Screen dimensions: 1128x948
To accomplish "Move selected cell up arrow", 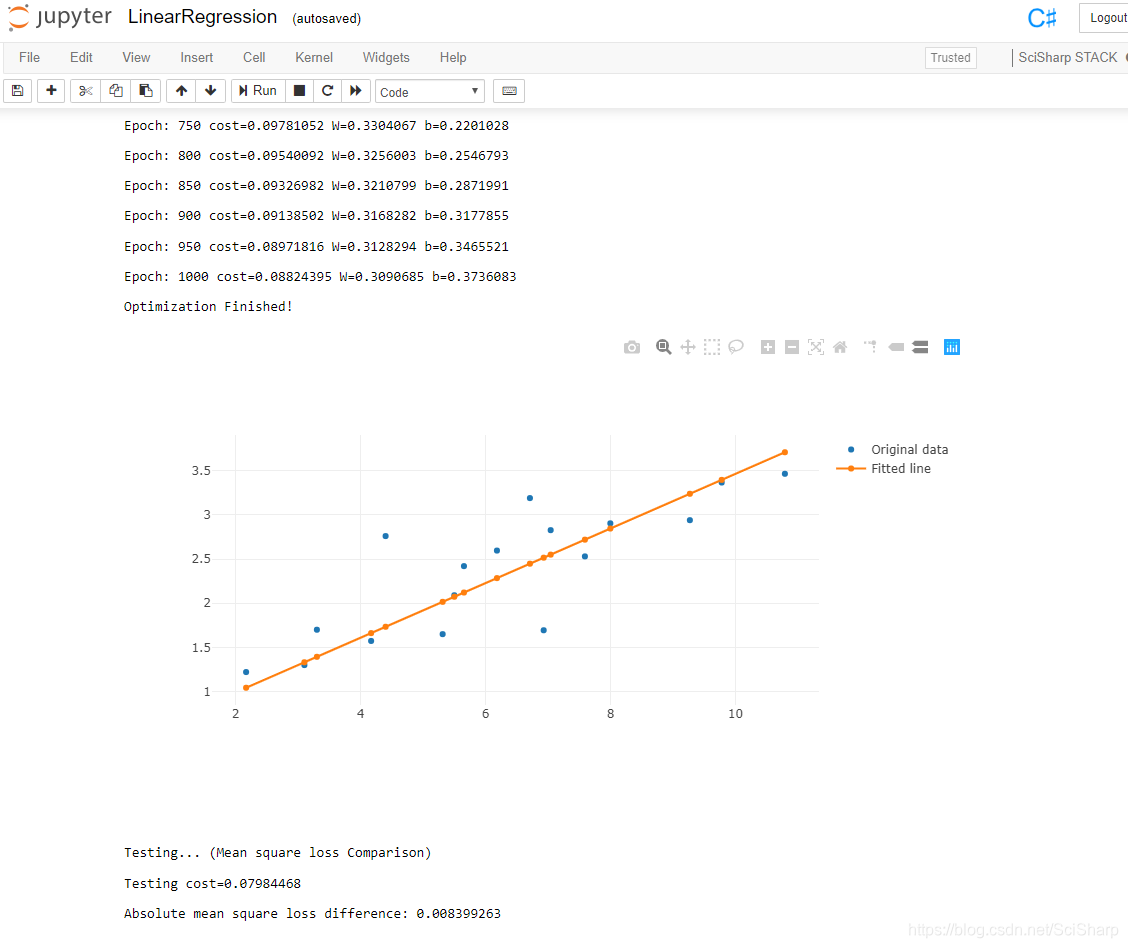I will pos(181,91).
